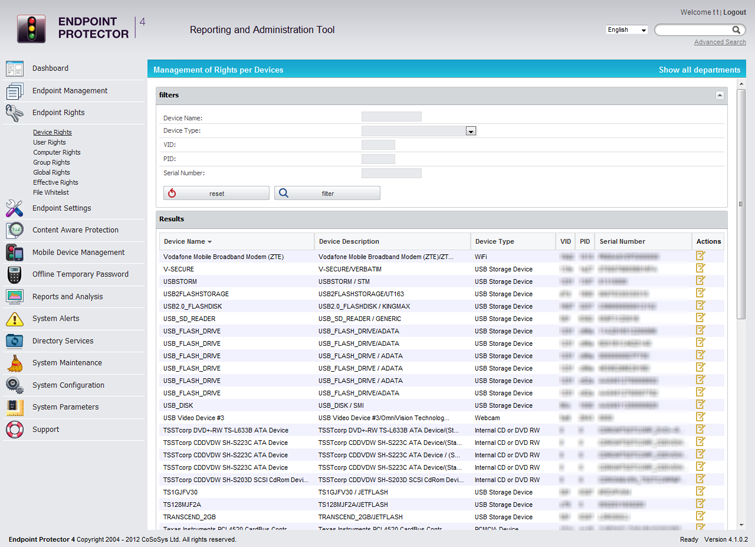
Task: Select File Whitelist submenu link
Action: point(51,193)
